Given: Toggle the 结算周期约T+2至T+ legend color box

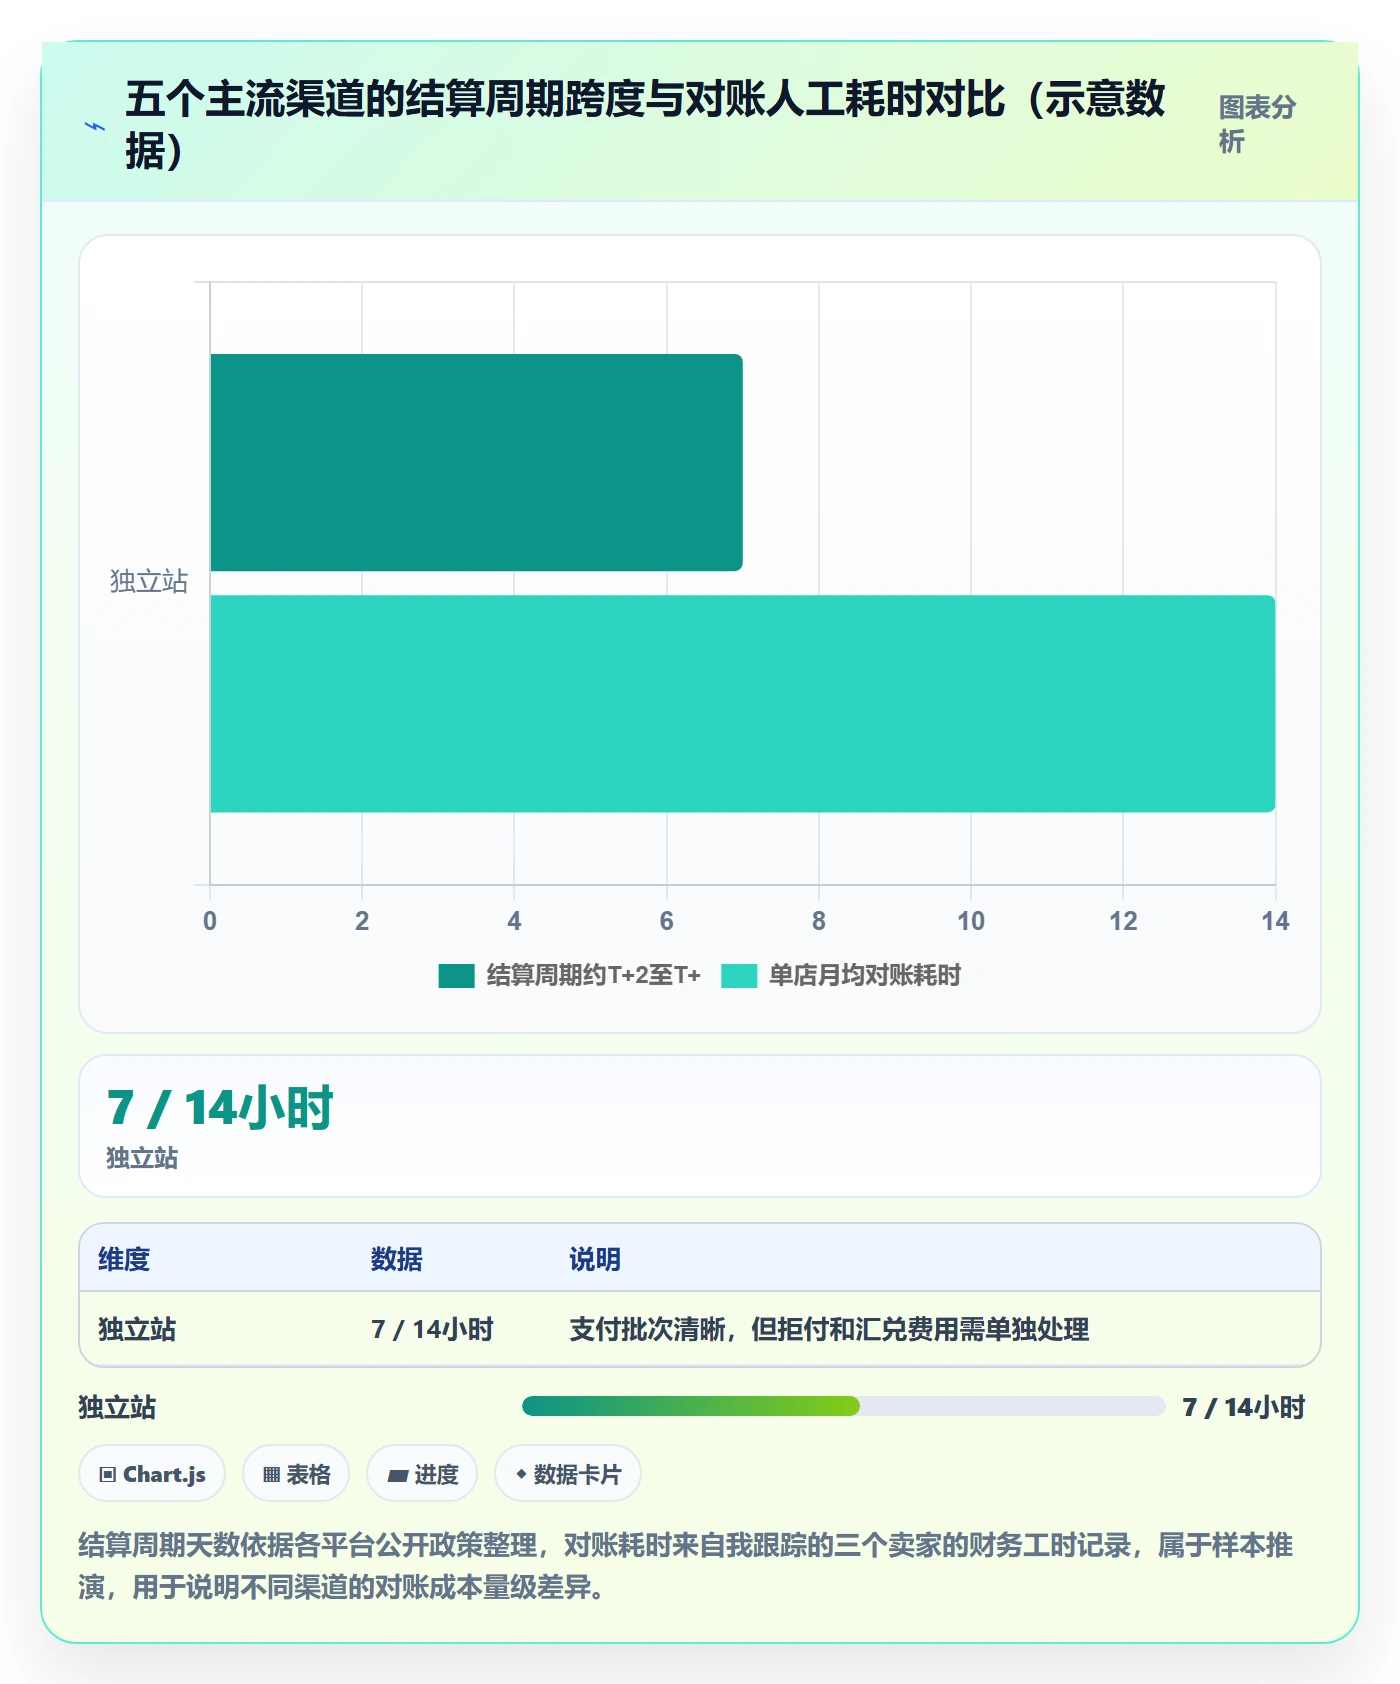Looking at the screenshot, I should (456, 976).
